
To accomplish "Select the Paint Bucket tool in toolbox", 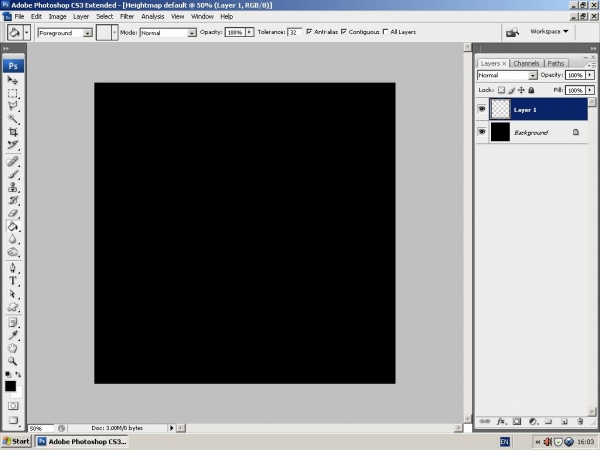I will 13,227.
